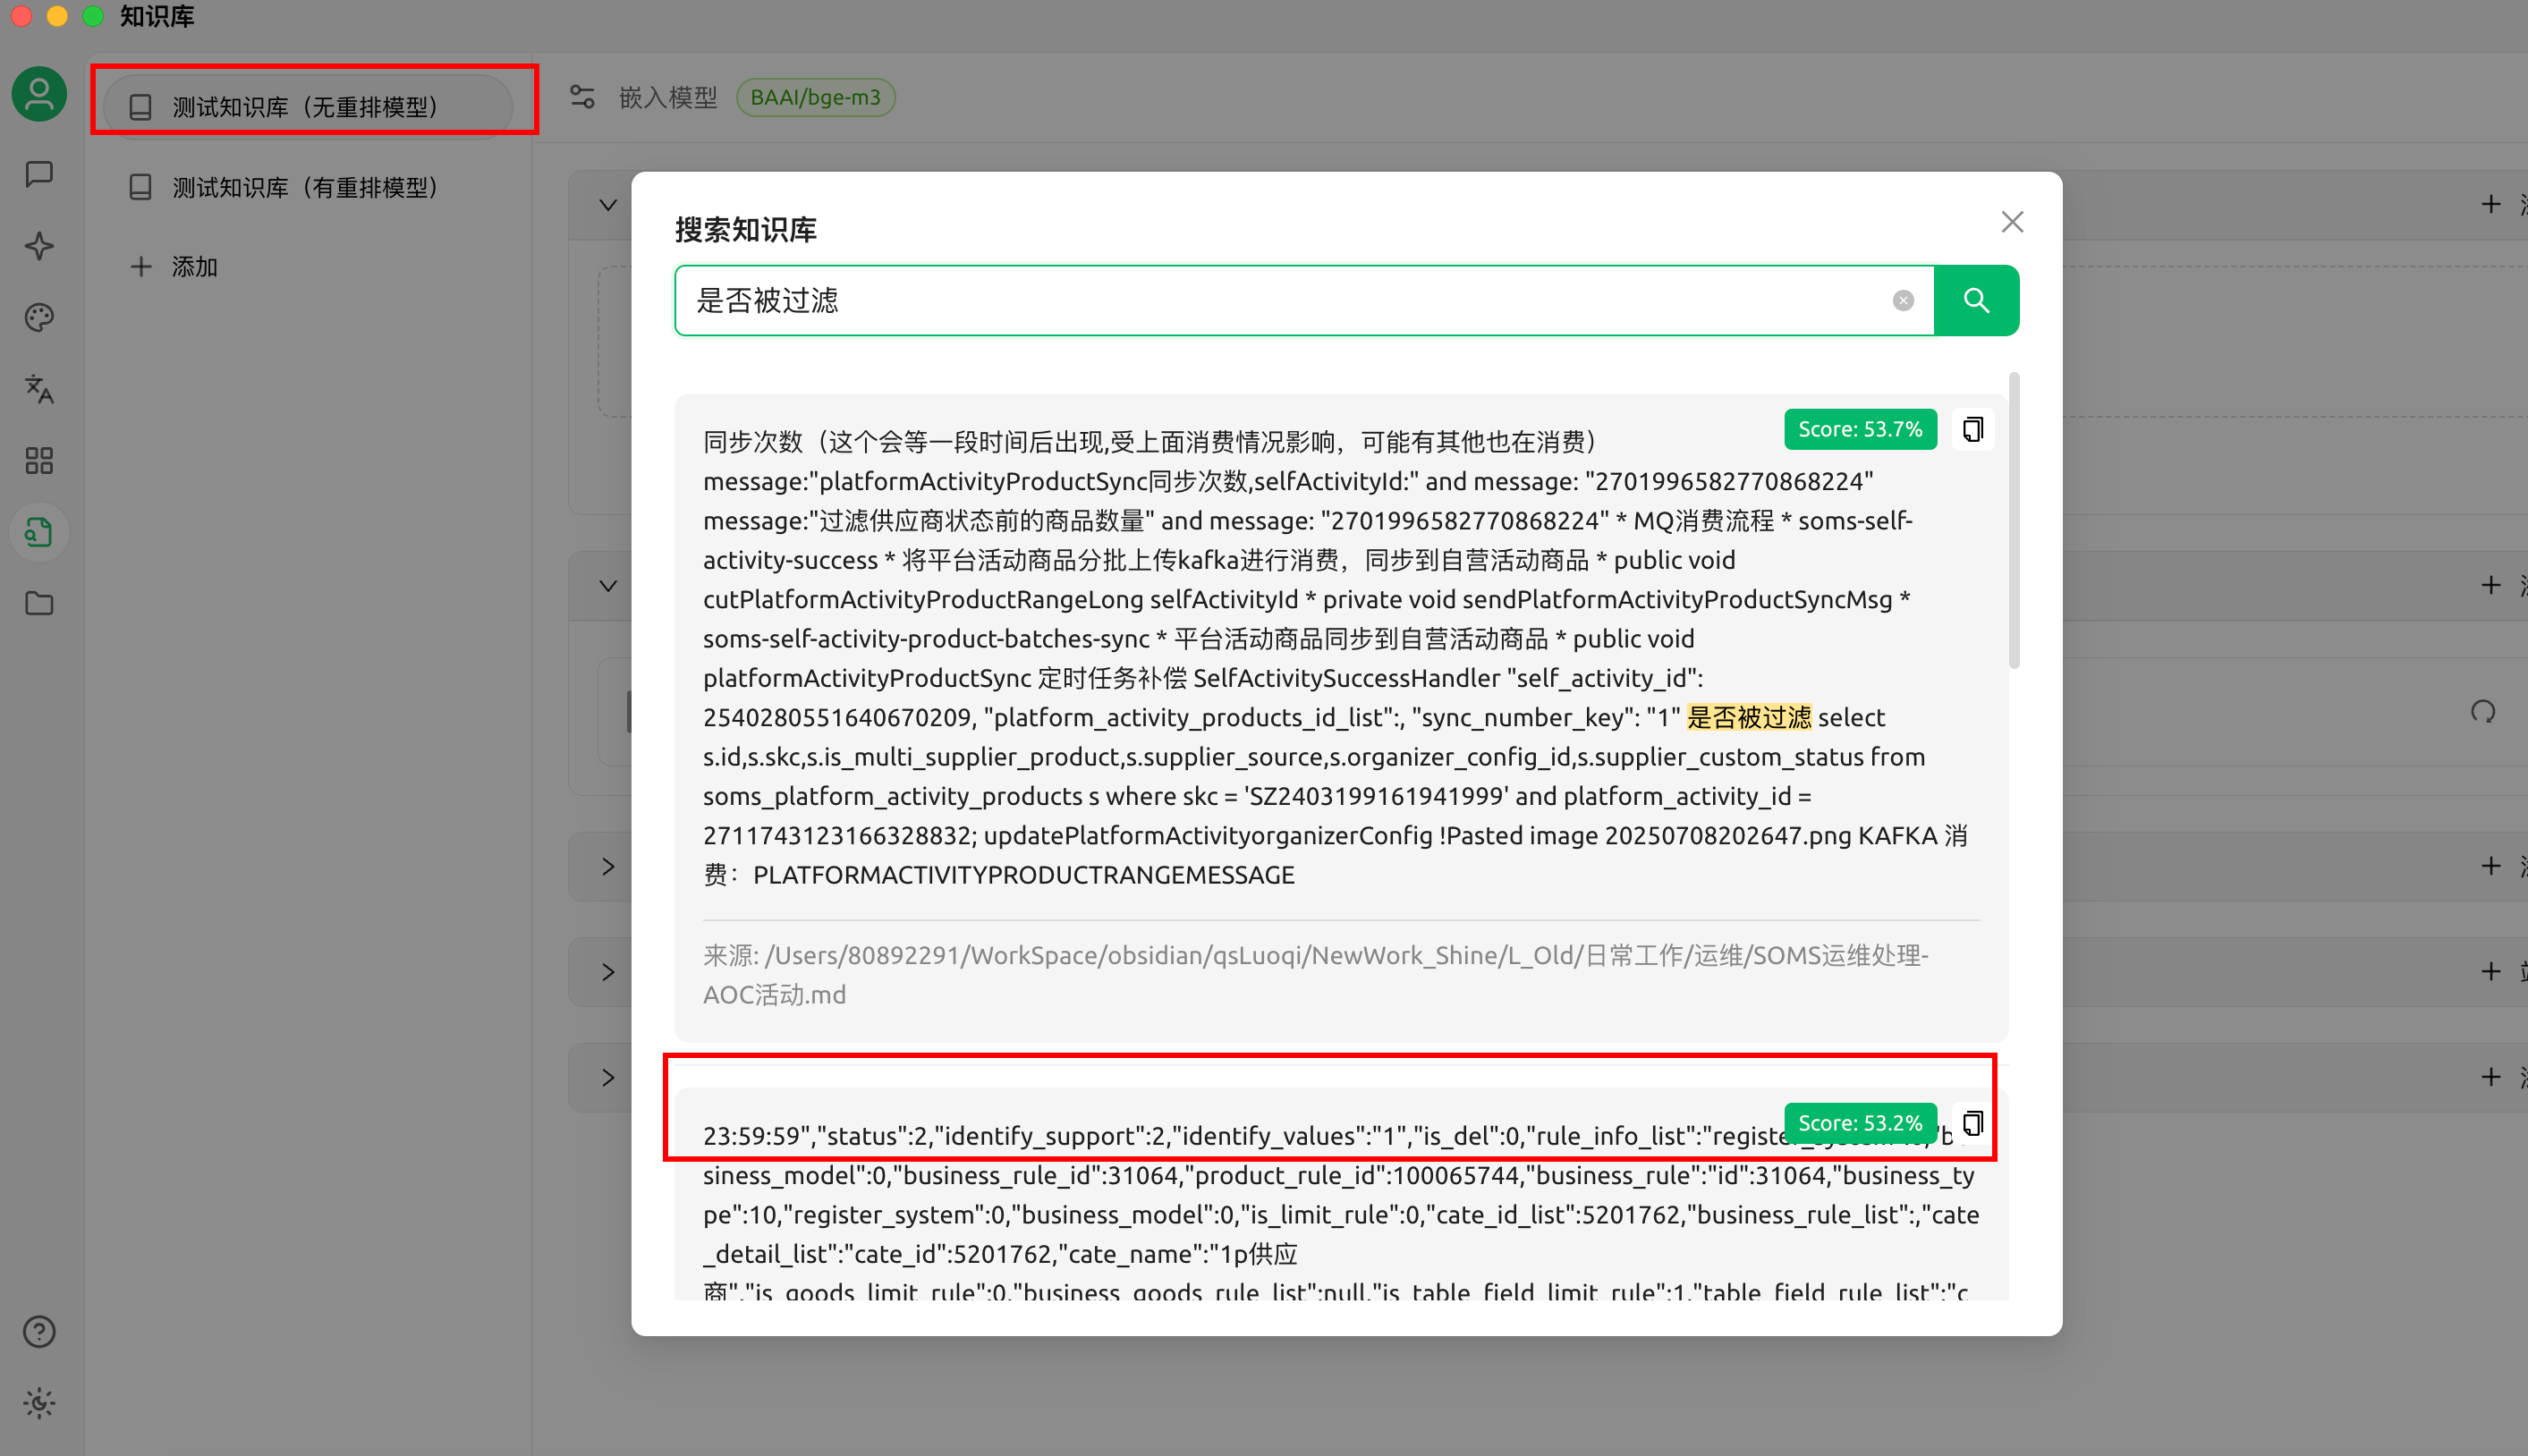Image resolution: width=2528 pixels, height=1456 pixels.
Task: Click result text starting with 同步次数
Action: (x=1336, y=658)
